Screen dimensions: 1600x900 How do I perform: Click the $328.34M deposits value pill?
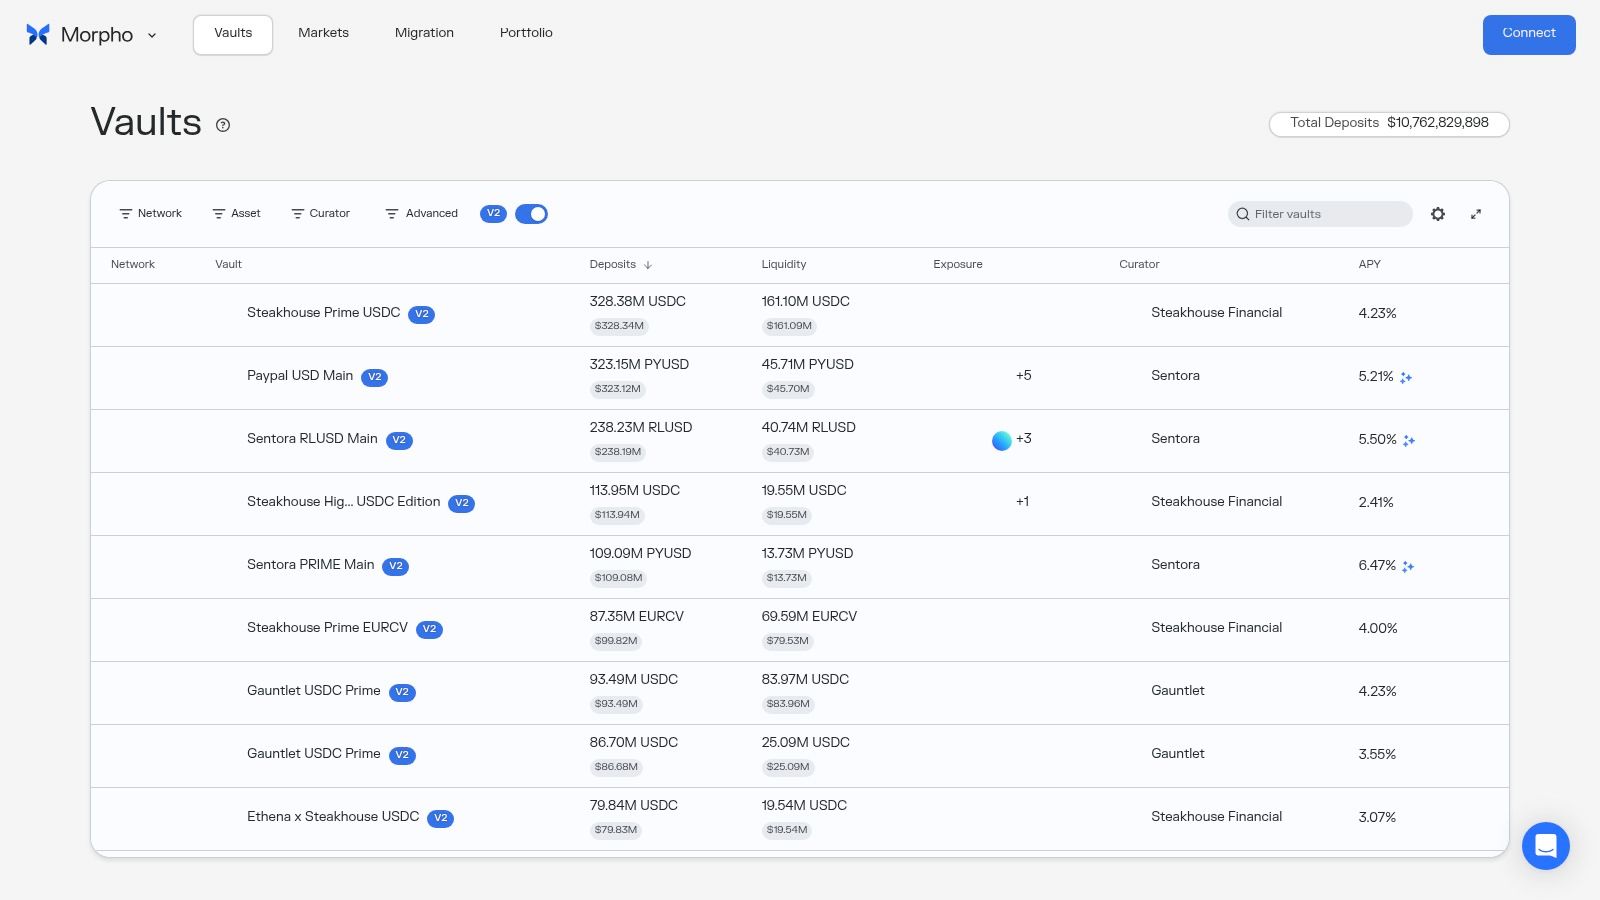[619, 326]
